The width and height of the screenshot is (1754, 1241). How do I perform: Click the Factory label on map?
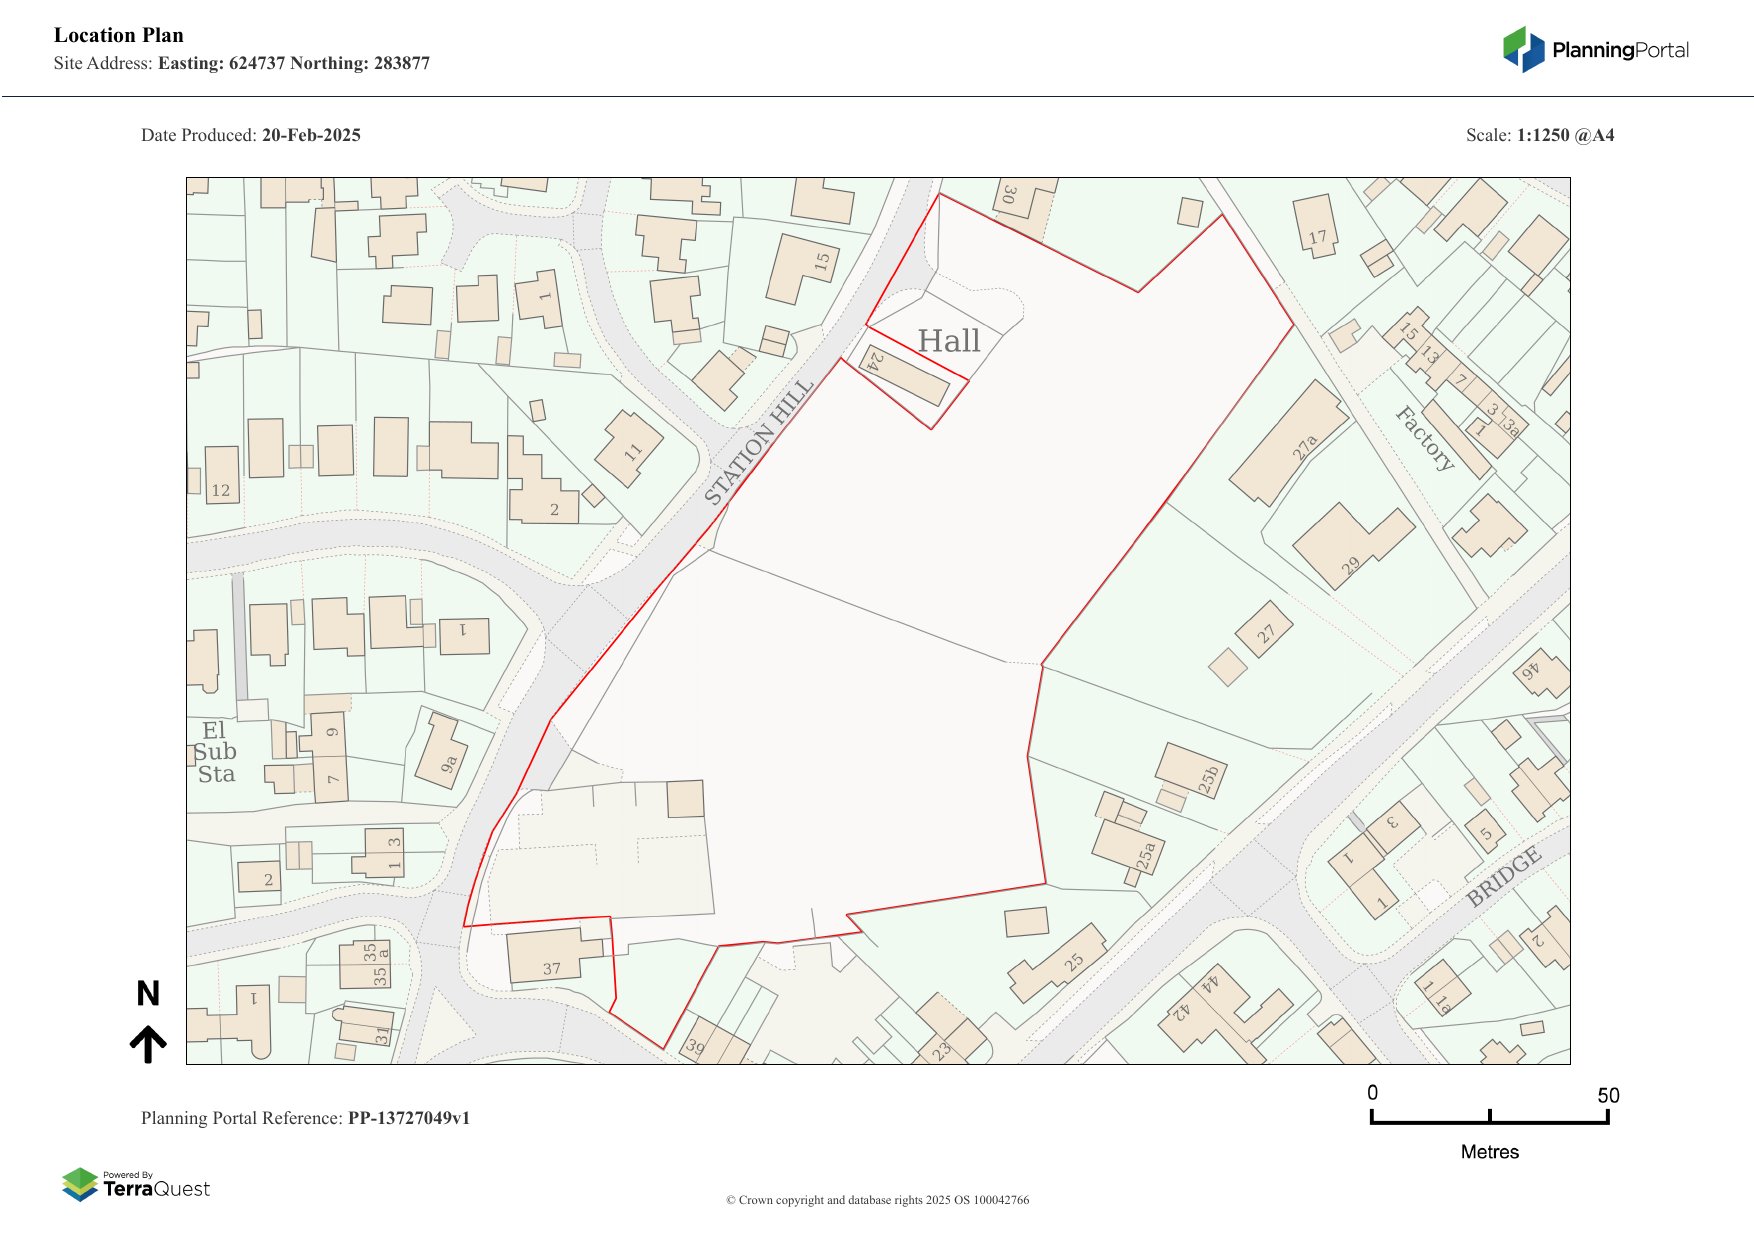[x=1425, y=438]
